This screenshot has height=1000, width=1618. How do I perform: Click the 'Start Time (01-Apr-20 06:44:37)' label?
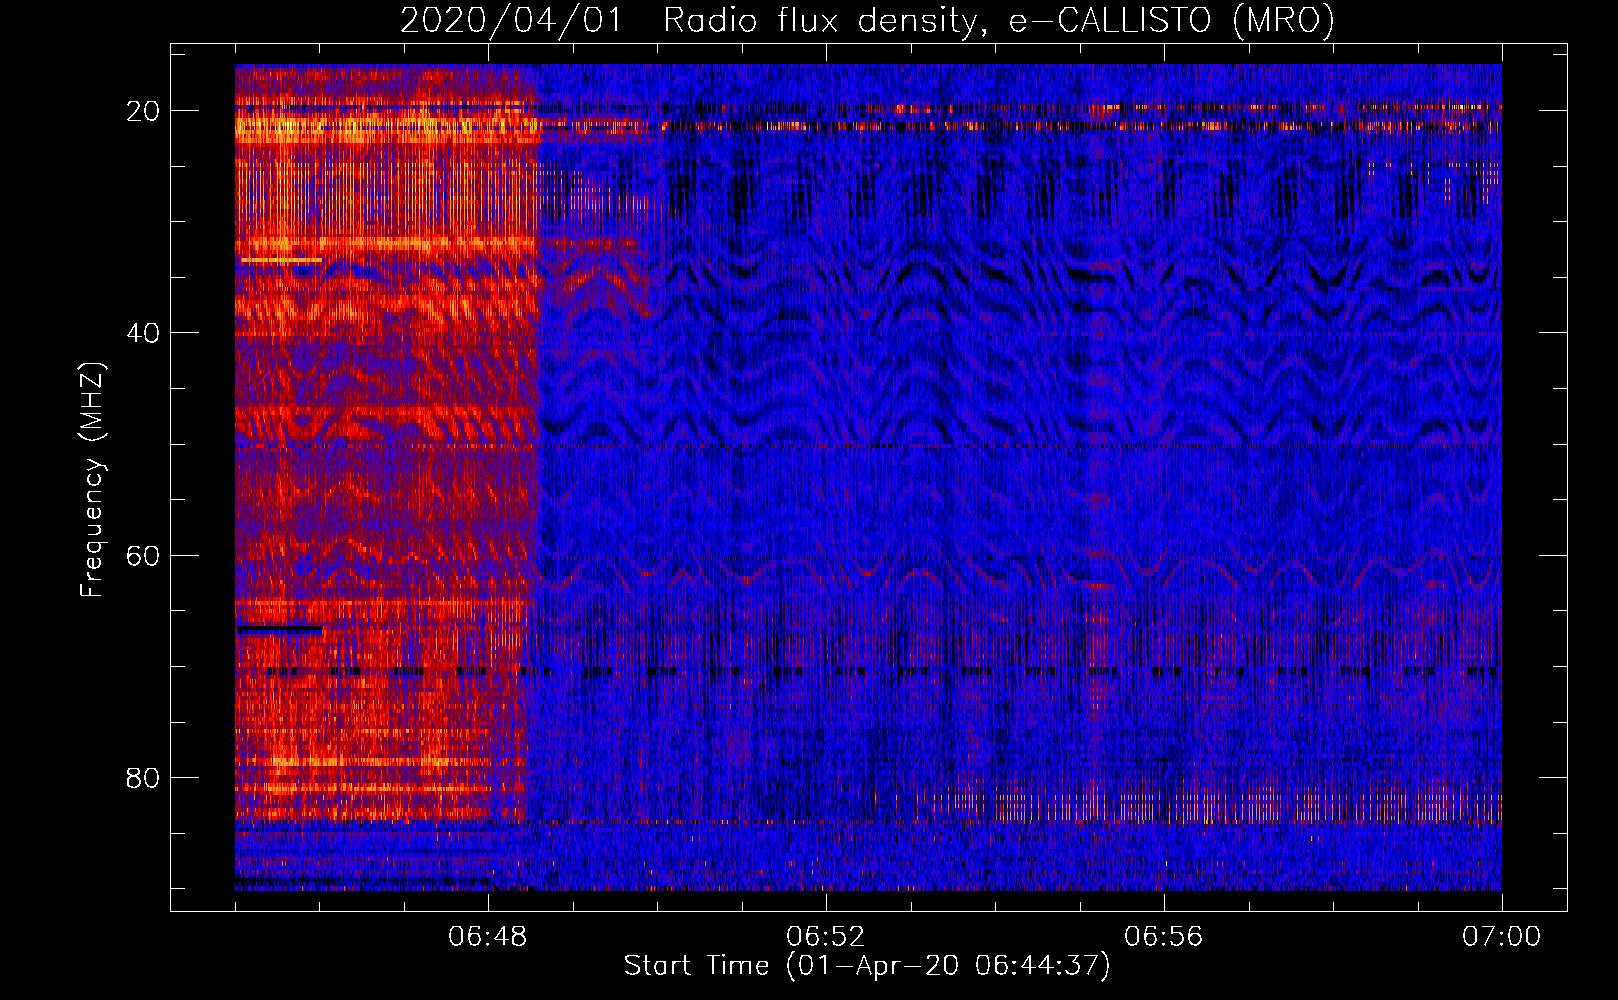point(867,966)
